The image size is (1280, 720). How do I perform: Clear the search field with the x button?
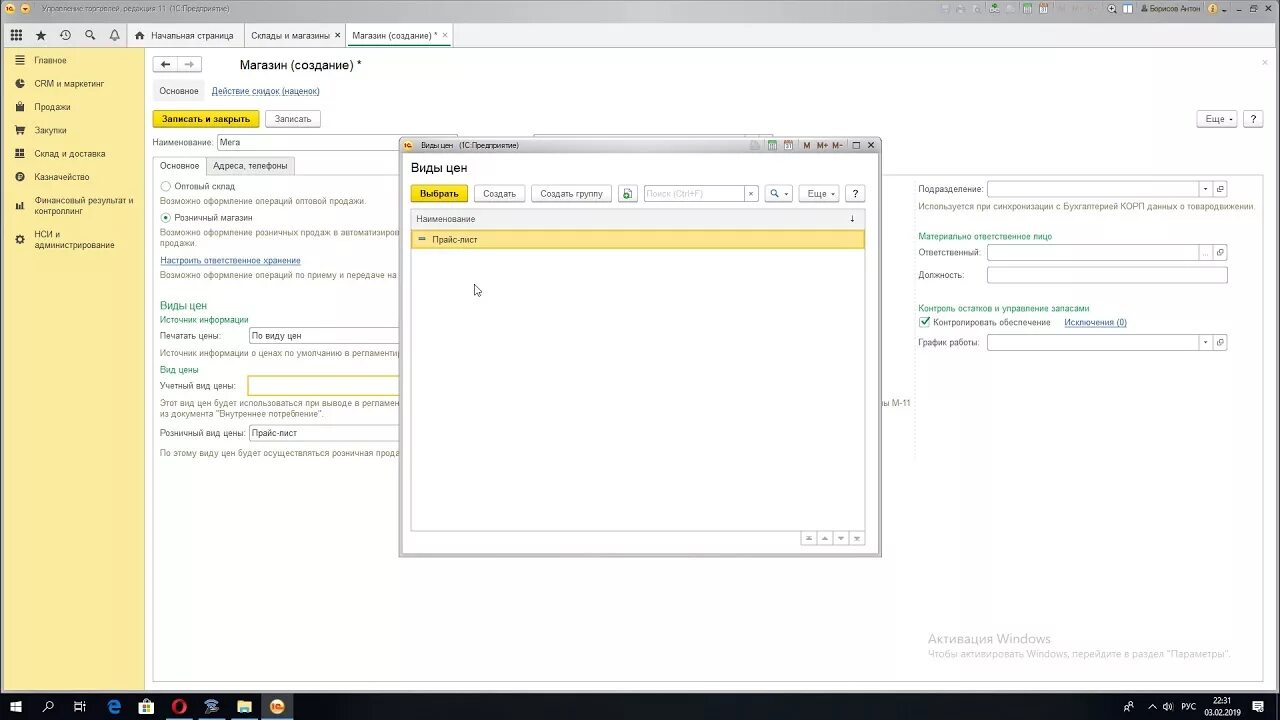click(751, 194)
